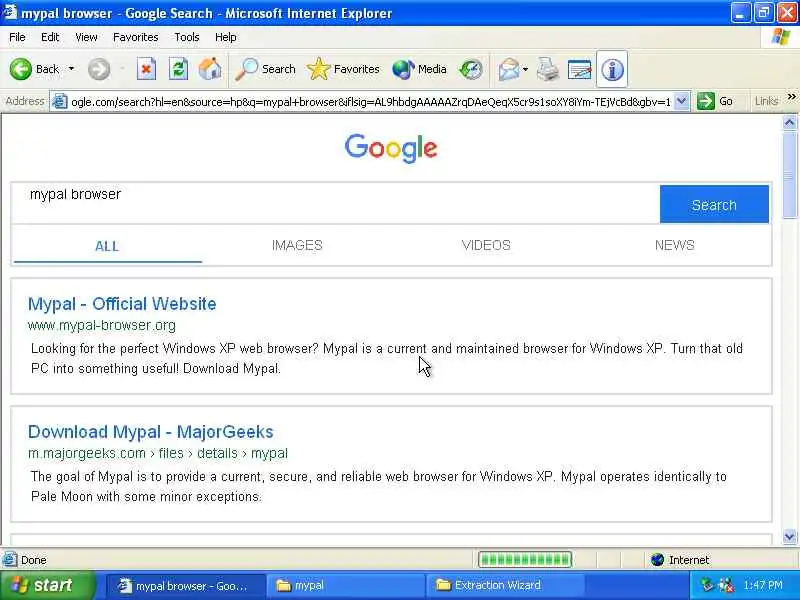Click the vertical scrollbar thumb
This screenshot has width=800, height=600.
pyautogui.click(x=789, y=174)
